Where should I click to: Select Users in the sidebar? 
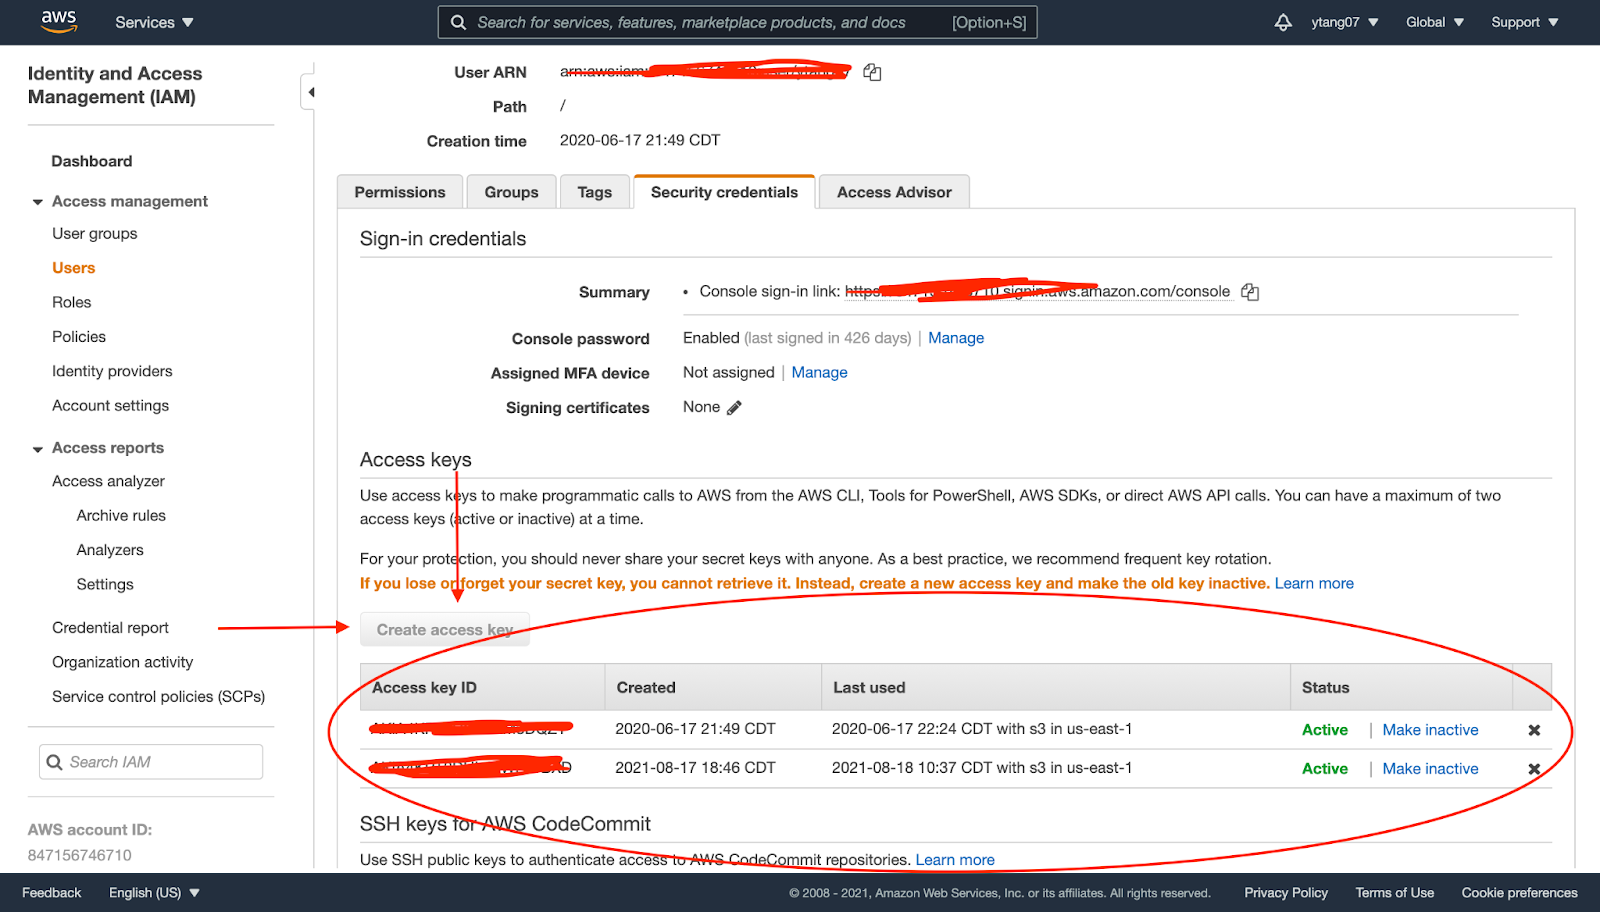click(x=74, y=268)
